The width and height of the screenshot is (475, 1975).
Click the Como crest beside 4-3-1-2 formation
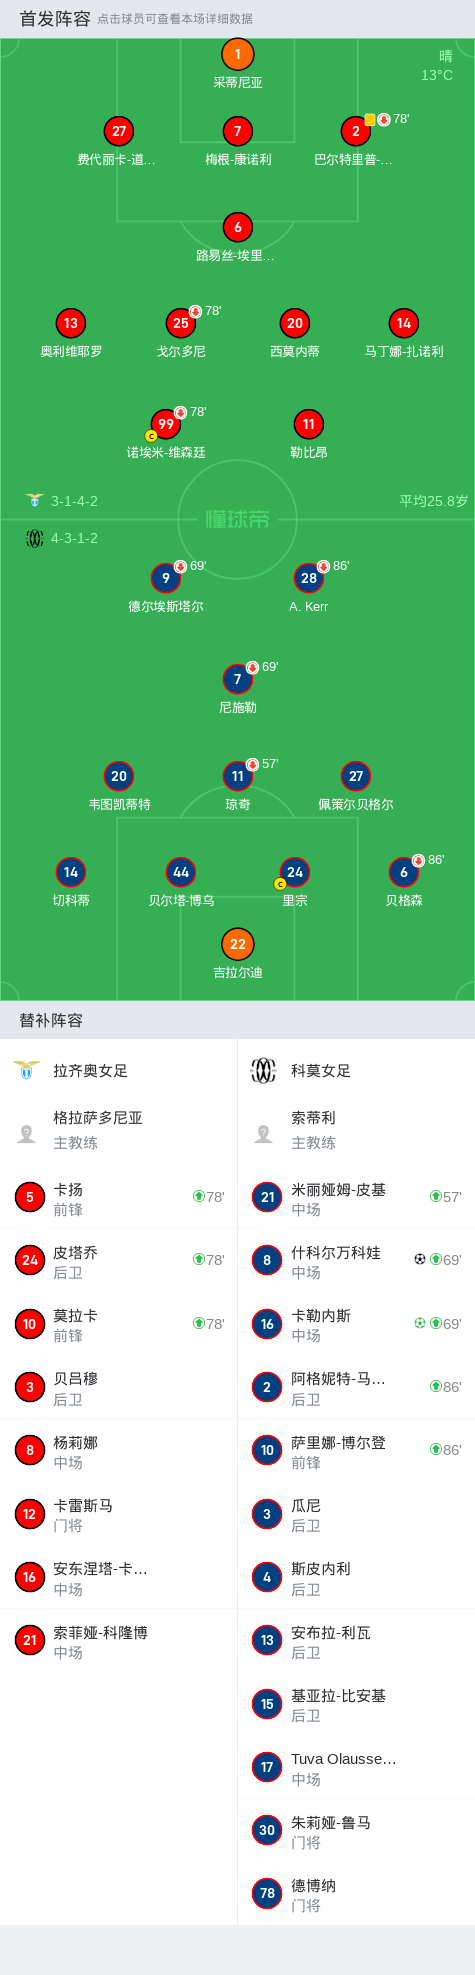34,538
